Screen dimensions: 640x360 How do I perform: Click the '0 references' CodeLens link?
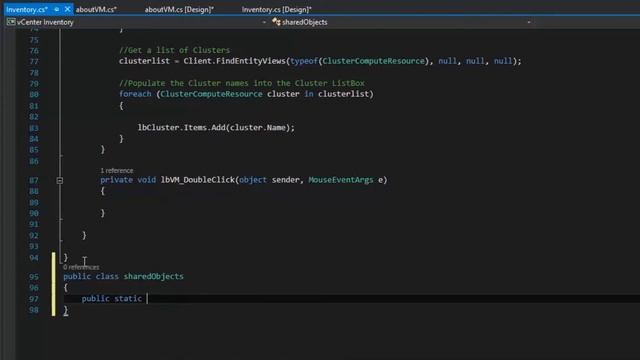pos(81,267)
